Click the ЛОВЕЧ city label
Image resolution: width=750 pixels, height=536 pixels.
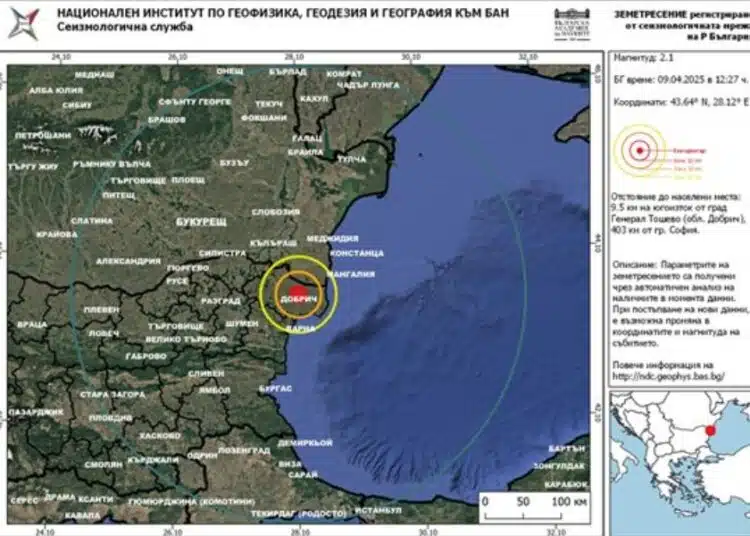pos(104,333)
